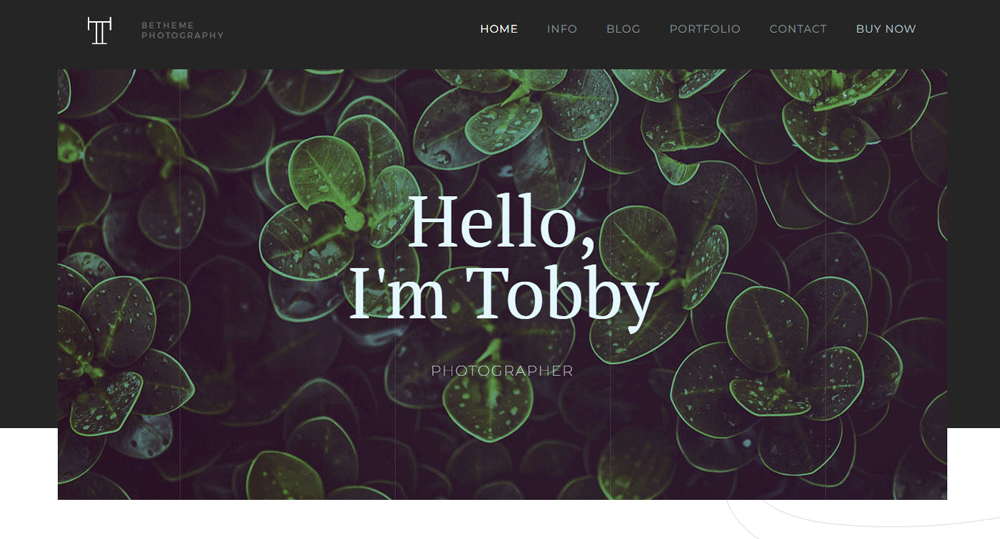Open the INFO page
The image size is (1000, 539).
pyautogui.click(x=562, y=29)
